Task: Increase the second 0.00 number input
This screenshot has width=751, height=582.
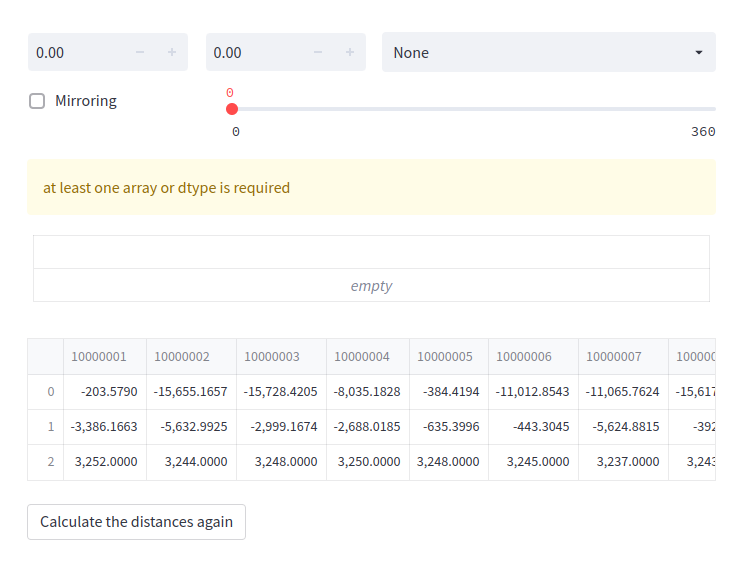Action: click(x=350, y=52)
